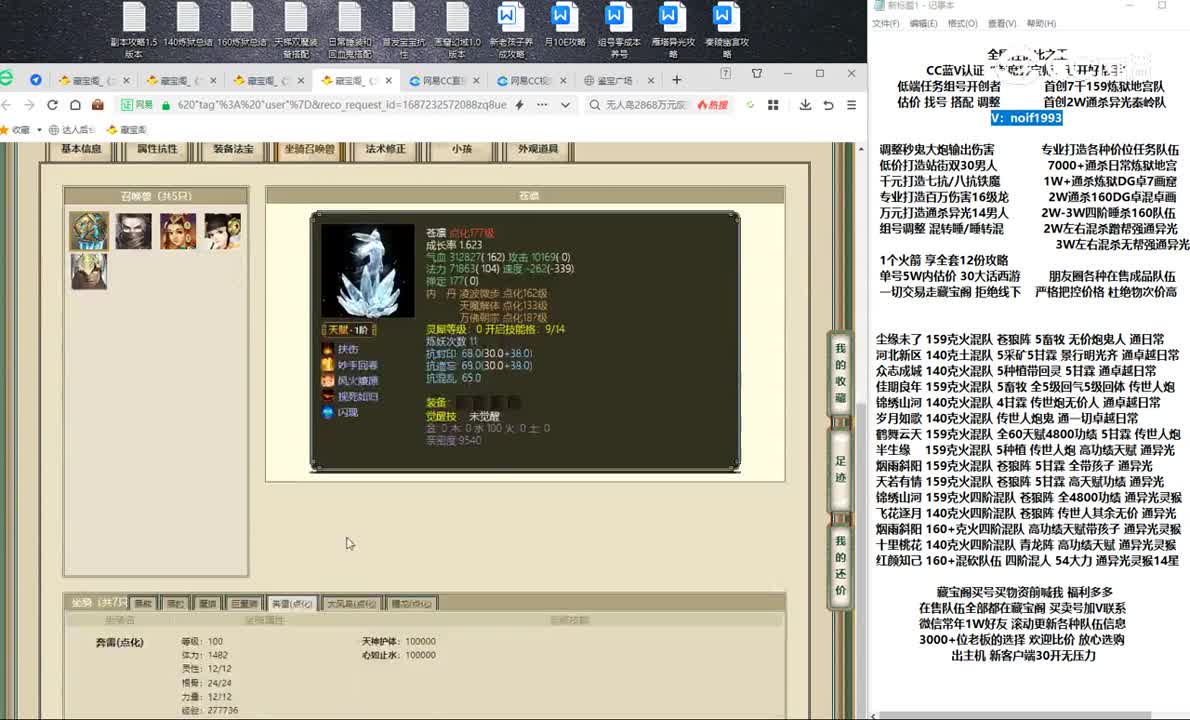Switch to the 坐骑召唤兽 tab
The height and width of the screenshot is (720, 1190).
click(309, 149)
